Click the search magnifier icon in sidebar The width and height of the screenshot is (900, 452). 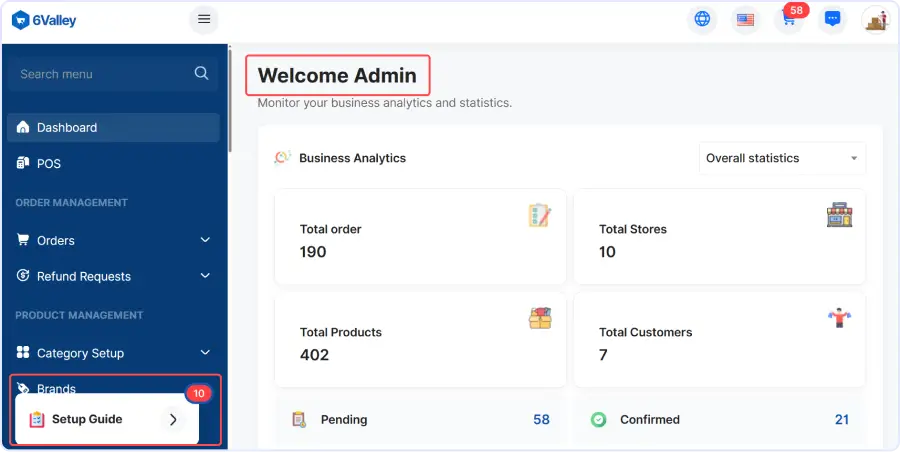[201, 73]
